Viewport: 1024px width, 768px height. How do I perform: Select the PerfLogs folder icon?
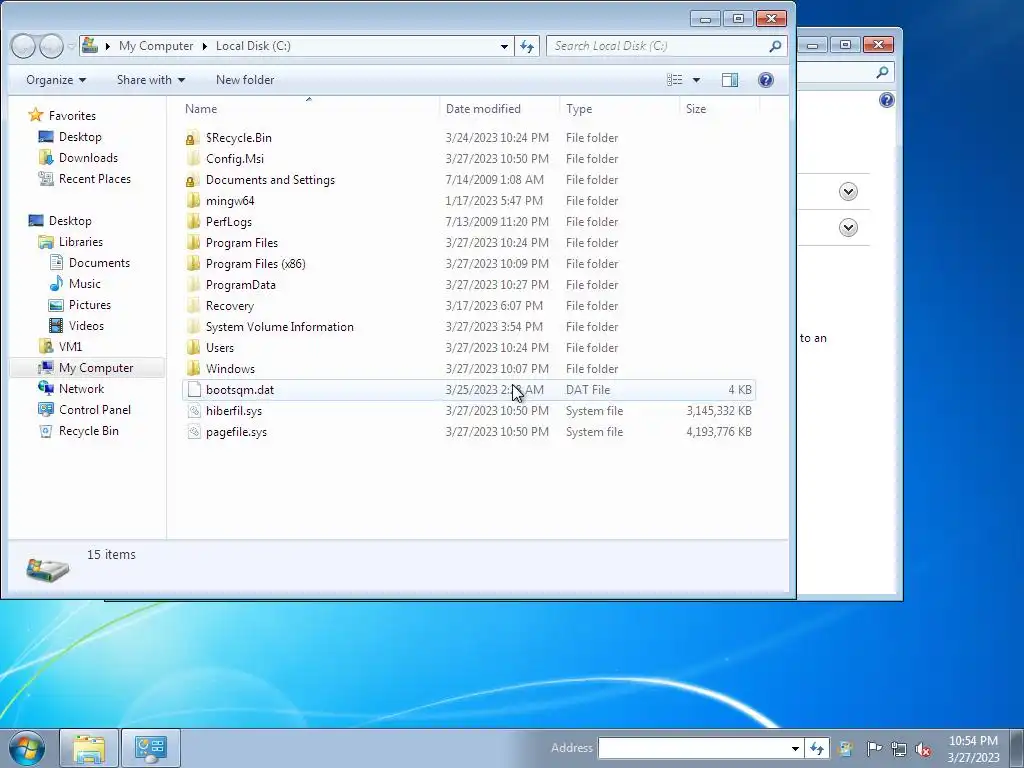click(x=193, y=221)
